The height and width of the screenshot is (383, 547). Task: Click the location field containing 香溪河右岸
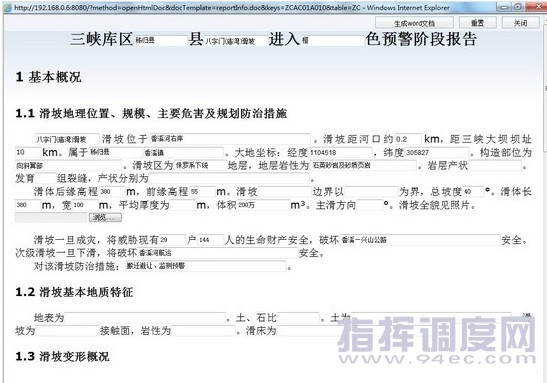click(230, 139)
